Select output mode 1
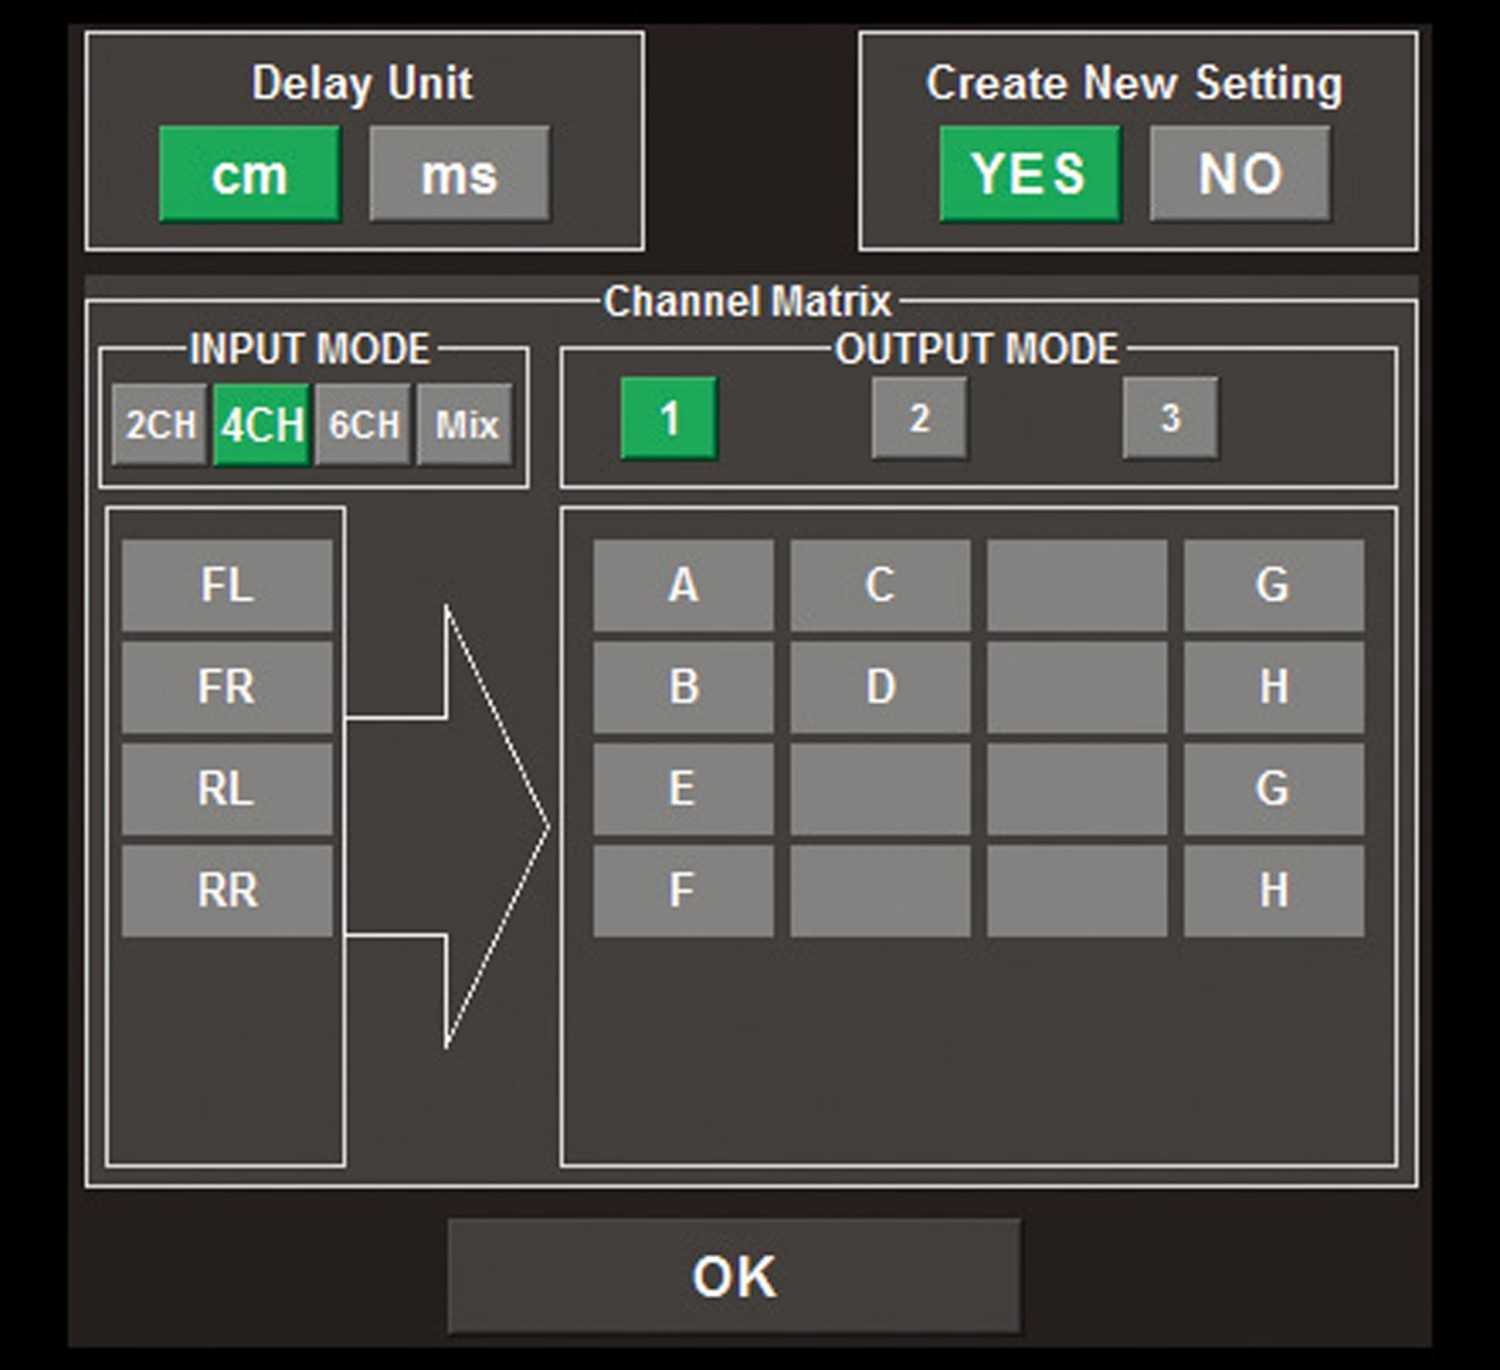Viewport: 1500px width, 1370px height. 669,418
